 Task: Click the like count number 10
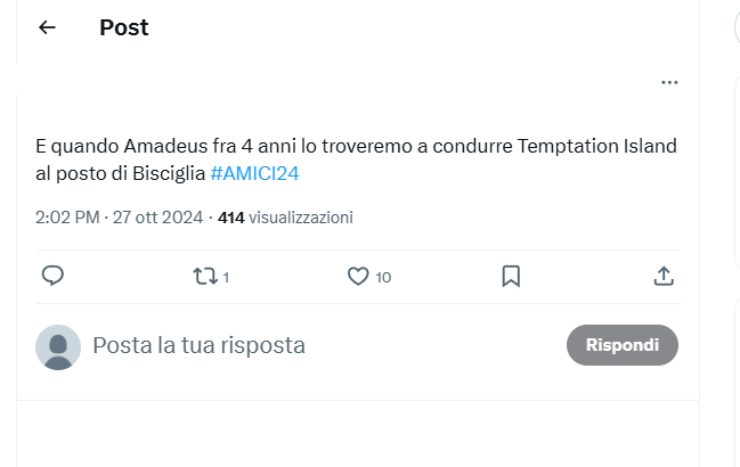point(383,277)
